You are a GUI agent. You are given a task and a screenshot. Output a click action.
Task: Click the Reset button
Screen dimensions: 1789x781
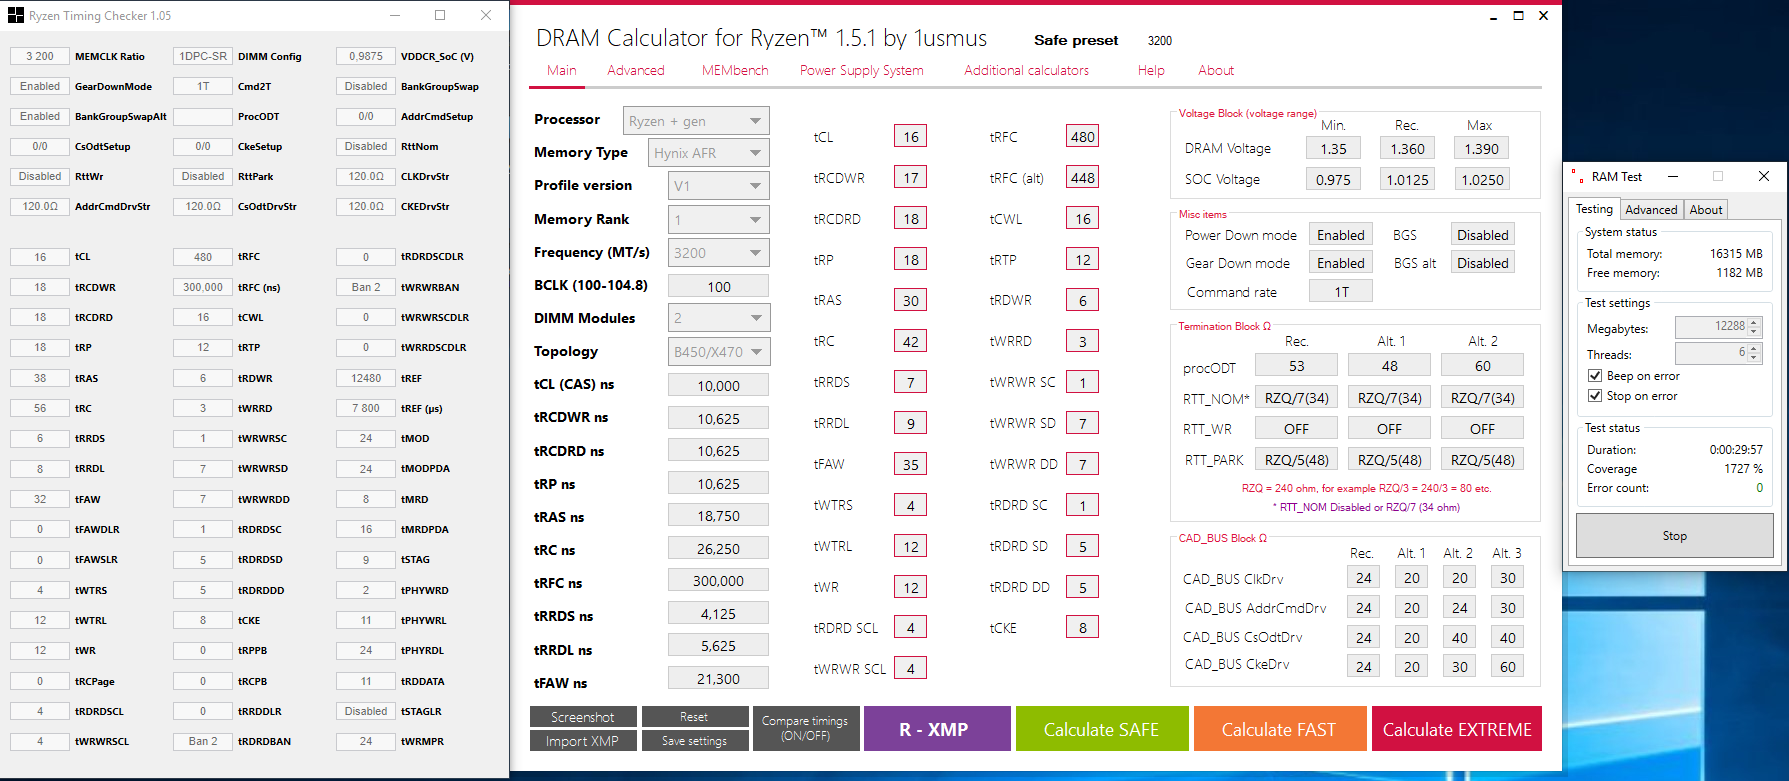coord(694,717)
